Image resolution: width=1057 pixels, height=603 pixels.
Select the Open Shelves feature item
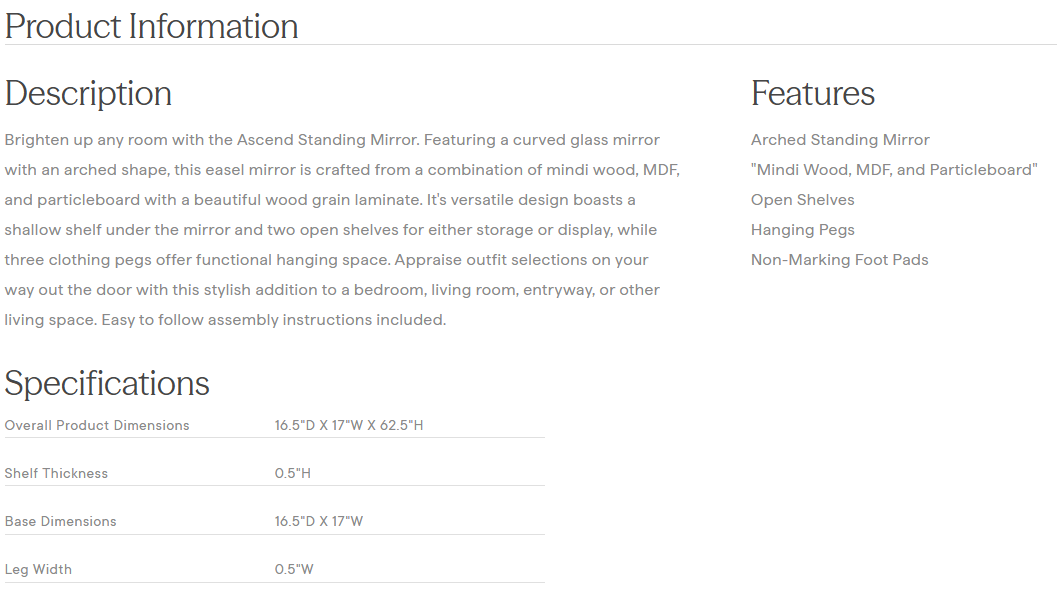[802, 200]
